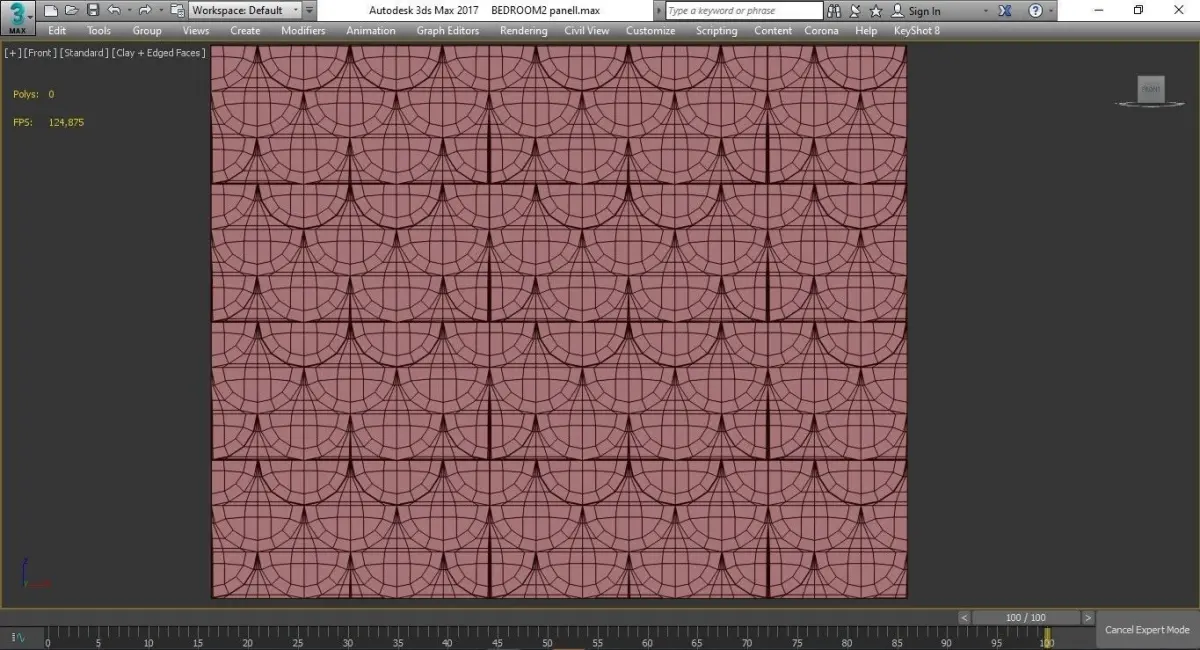Screen dimensions: 1200x650
Task: Click the FPS 124,875 statistic text
Action: (x=48, y=122)
